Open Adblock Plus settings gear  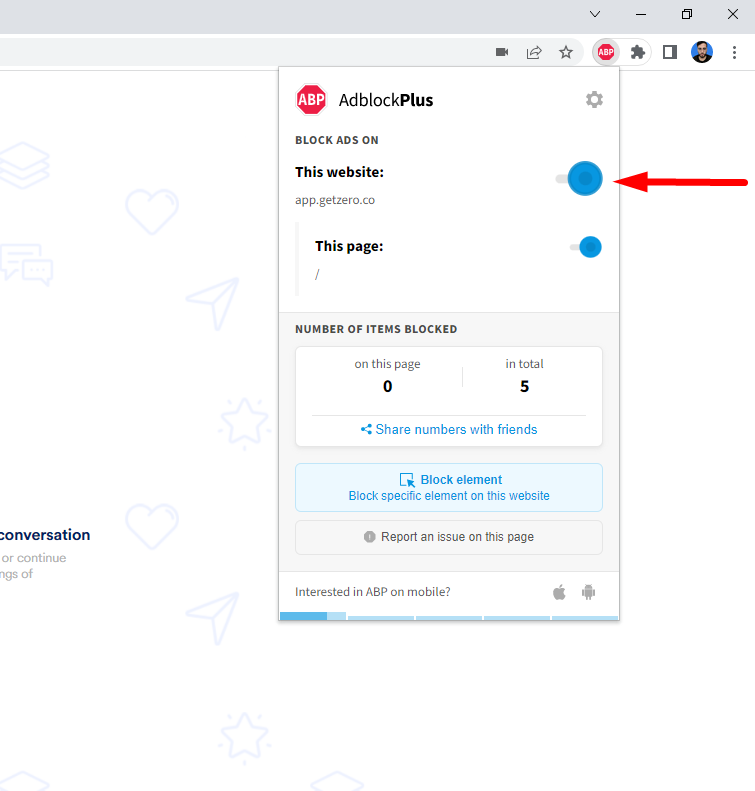point(594,100)
